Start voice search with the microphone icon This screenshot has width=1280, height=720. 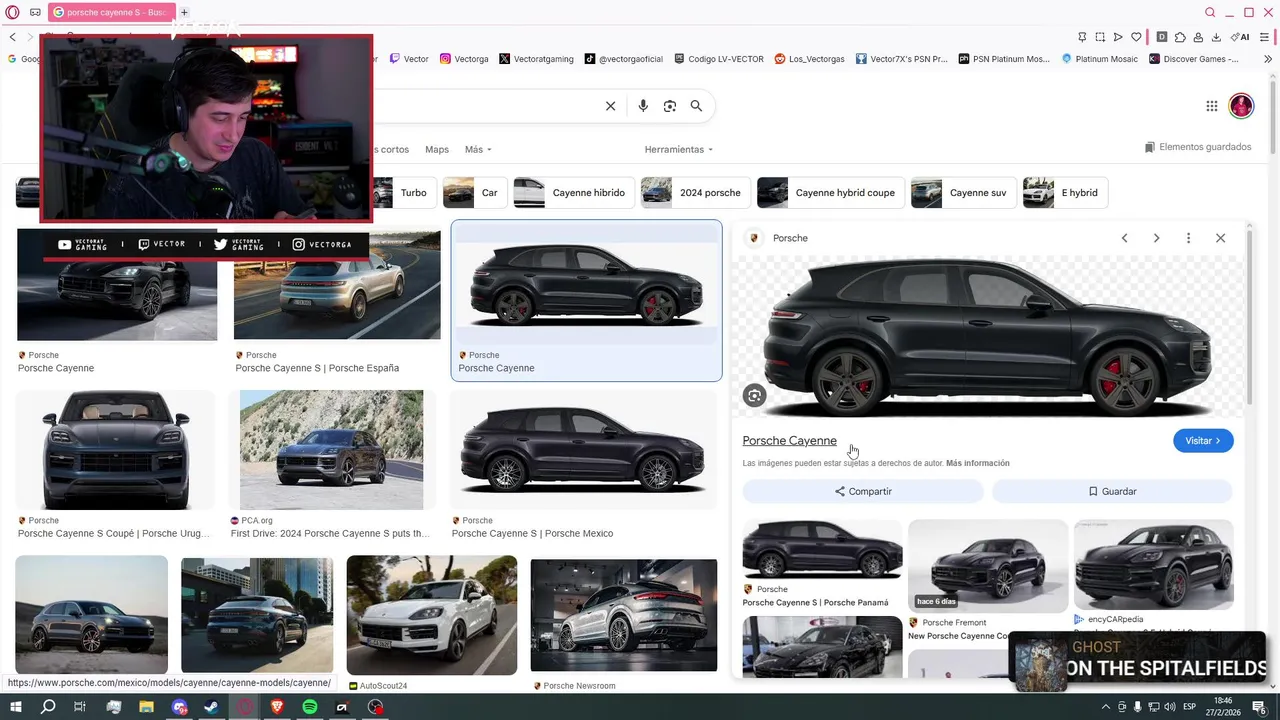[x=643, y=106]
